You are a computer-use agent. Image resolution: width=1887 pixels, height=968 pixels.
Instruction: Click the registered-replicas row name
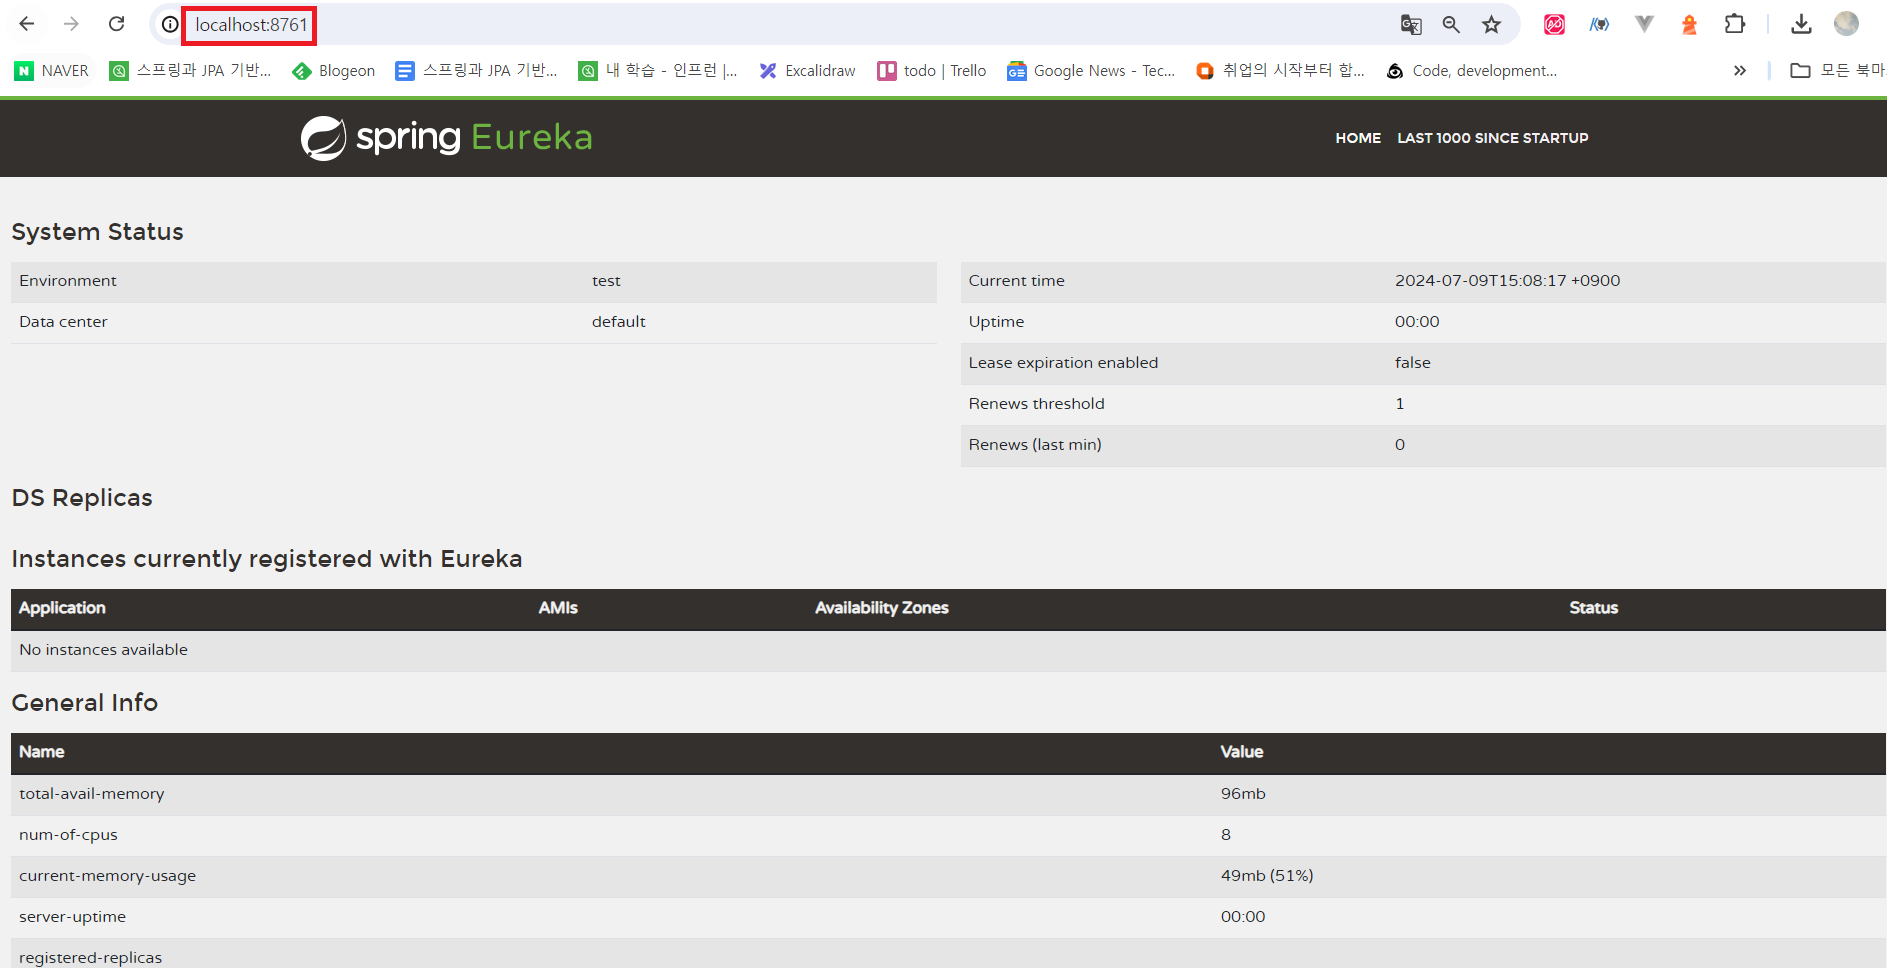coord(91,958)
